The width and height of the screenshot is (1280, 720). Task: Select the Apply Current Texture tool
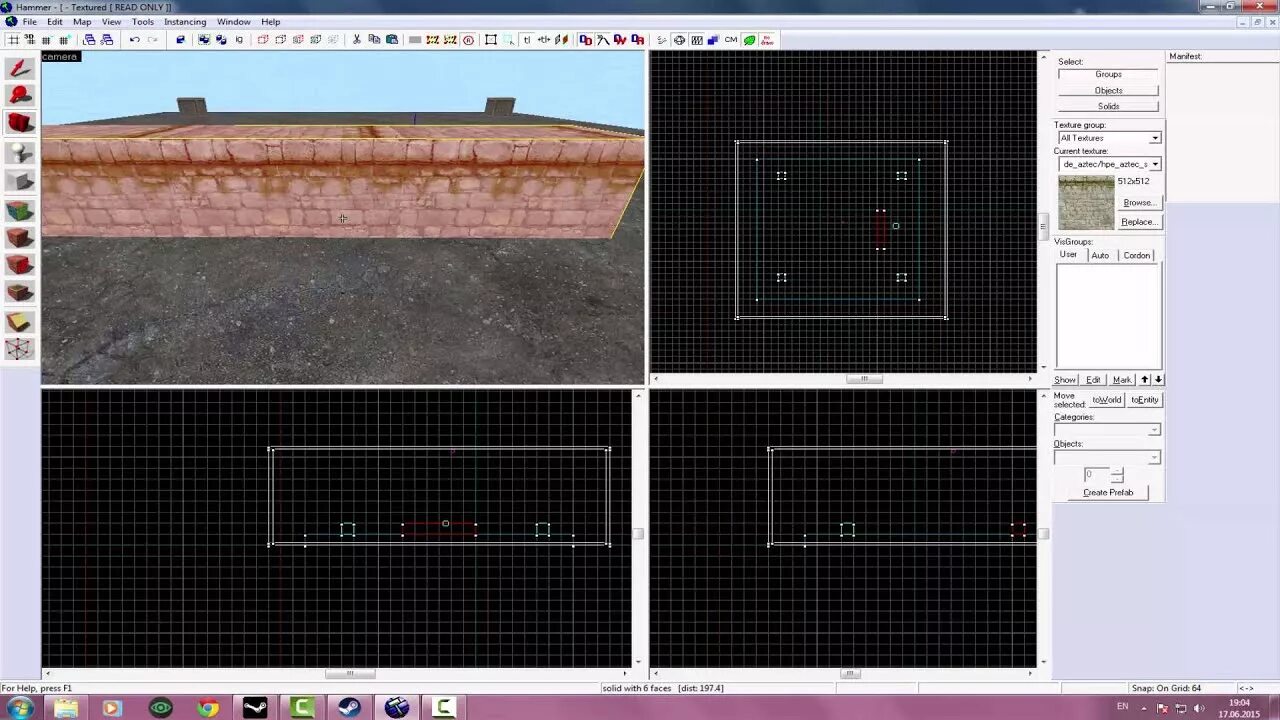click(20, 238)
